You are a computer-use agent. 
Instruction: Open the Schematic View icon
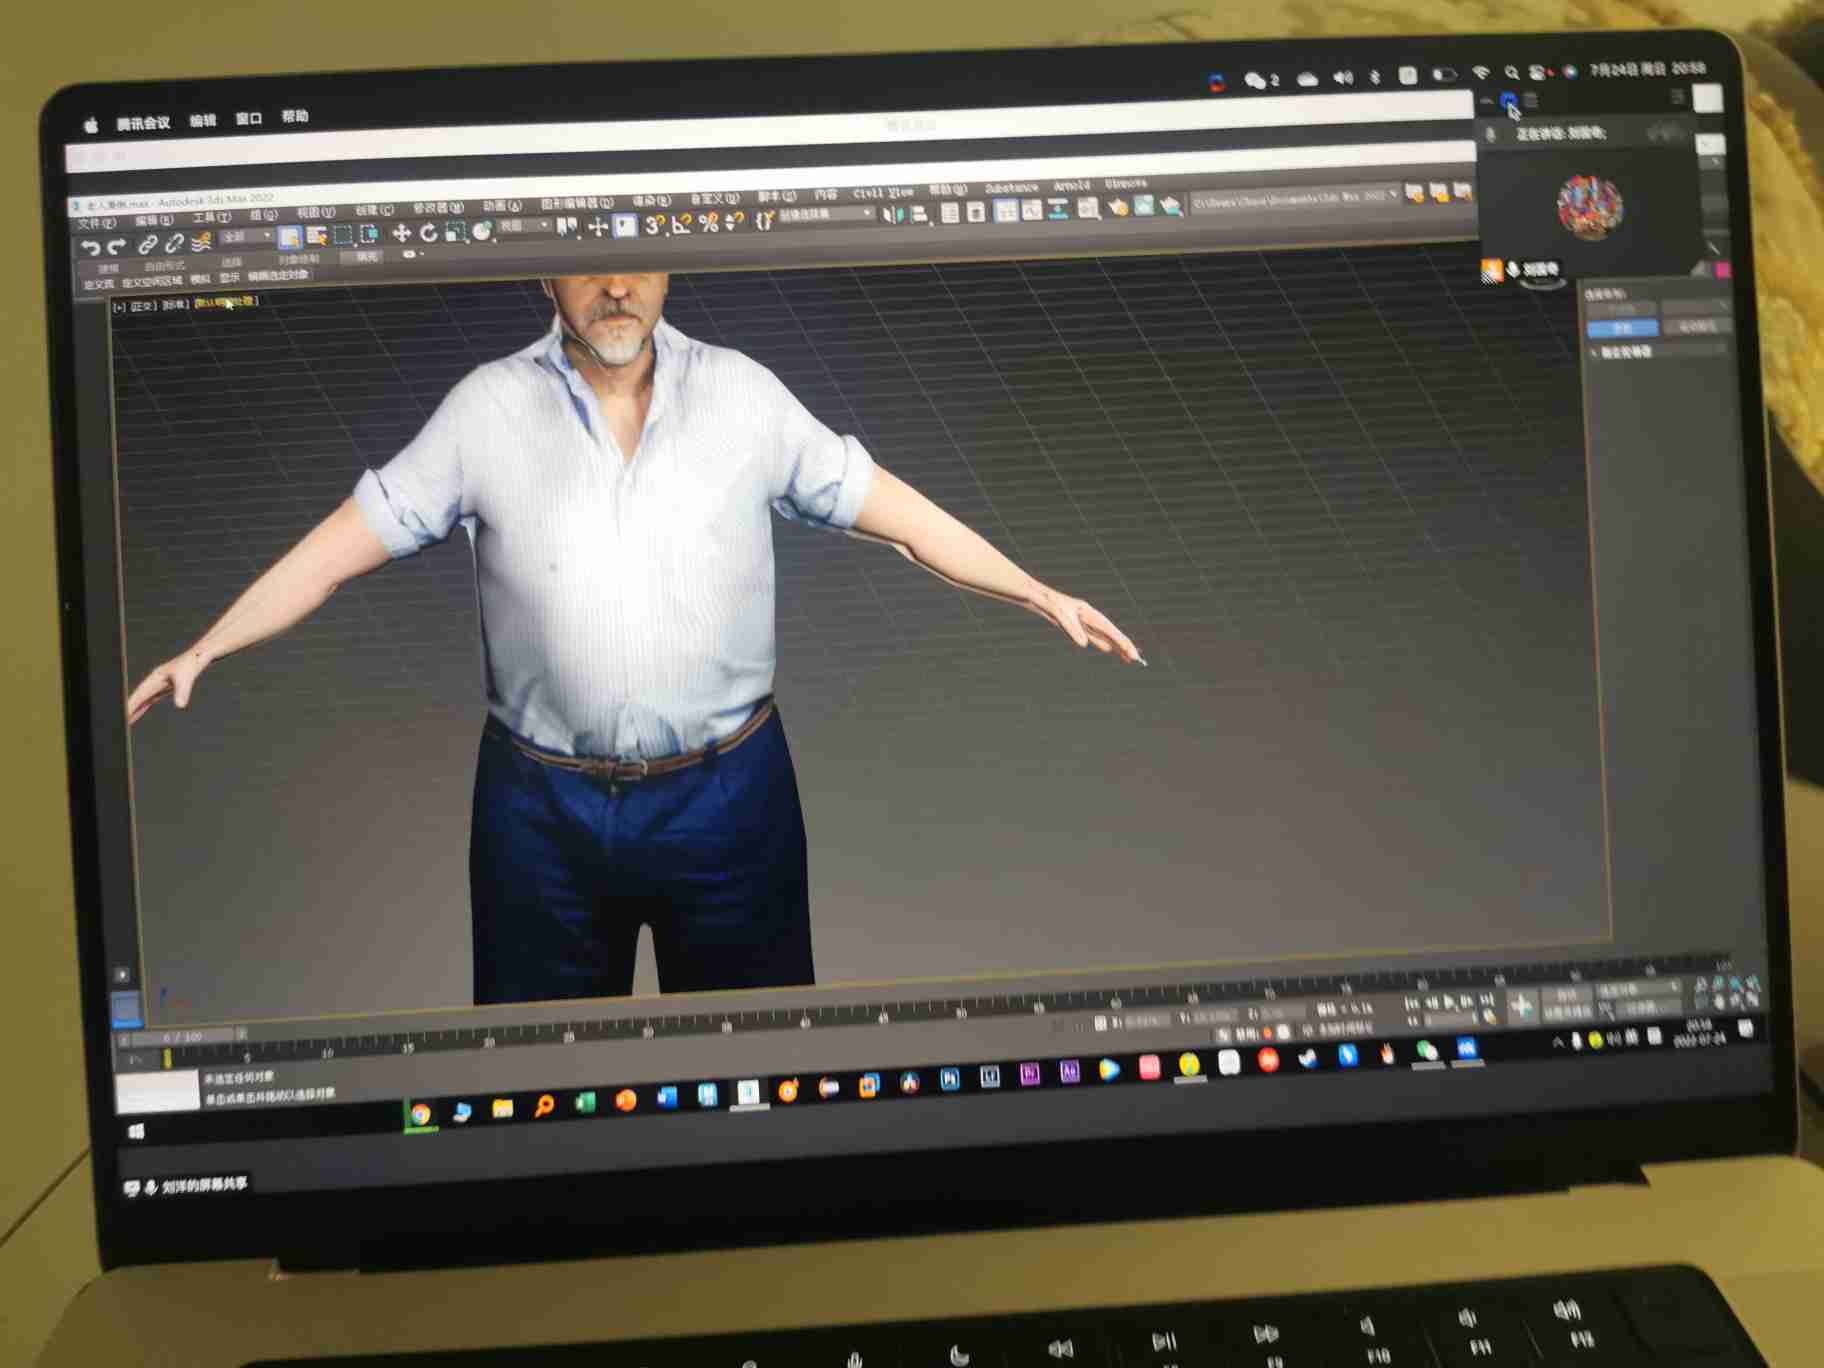1058,210
